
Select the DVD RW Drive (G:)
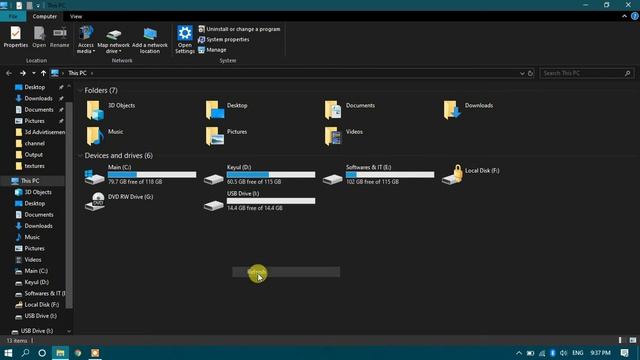tap(119, 201)
